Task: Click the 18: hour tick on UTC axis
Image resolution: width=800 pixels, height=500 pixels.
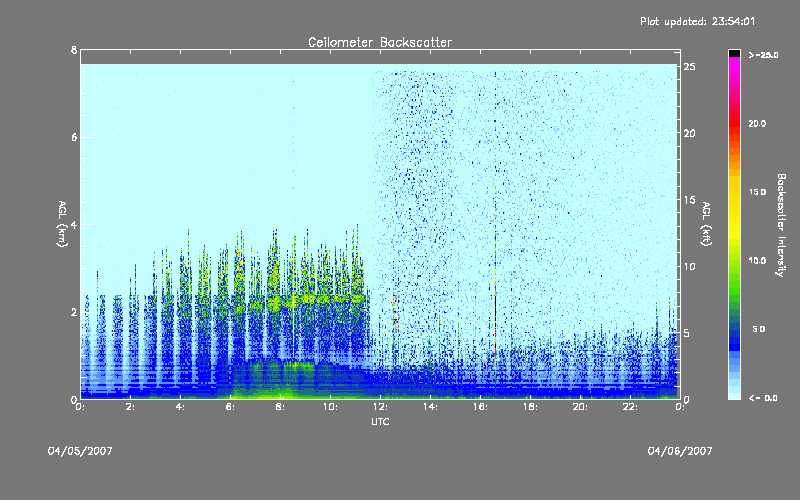Action: tap(530, 407)
